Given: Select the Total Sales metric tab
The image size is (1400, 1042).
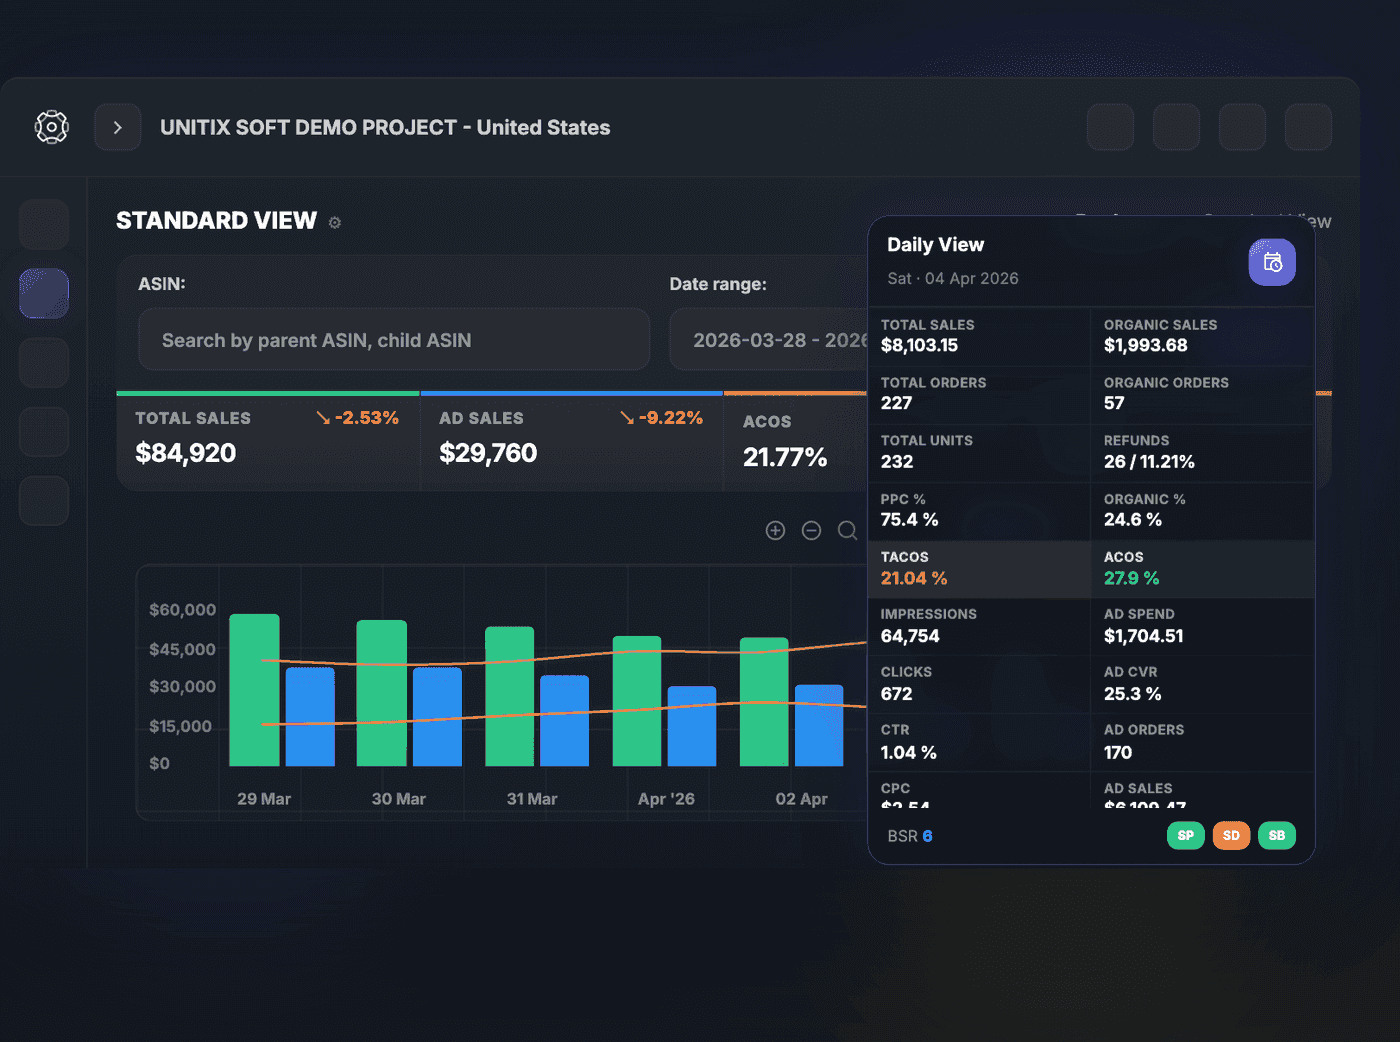Looking at the screenshot, I should [268, 441].
